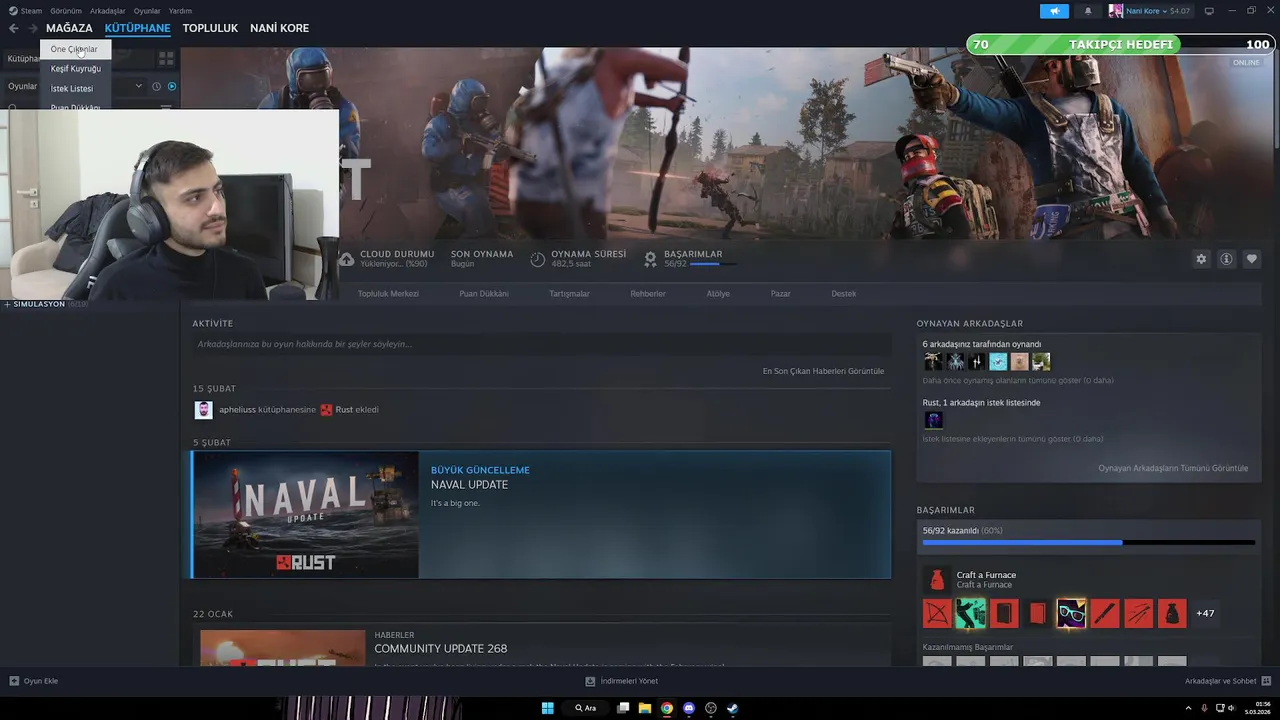
Task: Switch library to grid collections view
Action: click(x=166, y=59)
